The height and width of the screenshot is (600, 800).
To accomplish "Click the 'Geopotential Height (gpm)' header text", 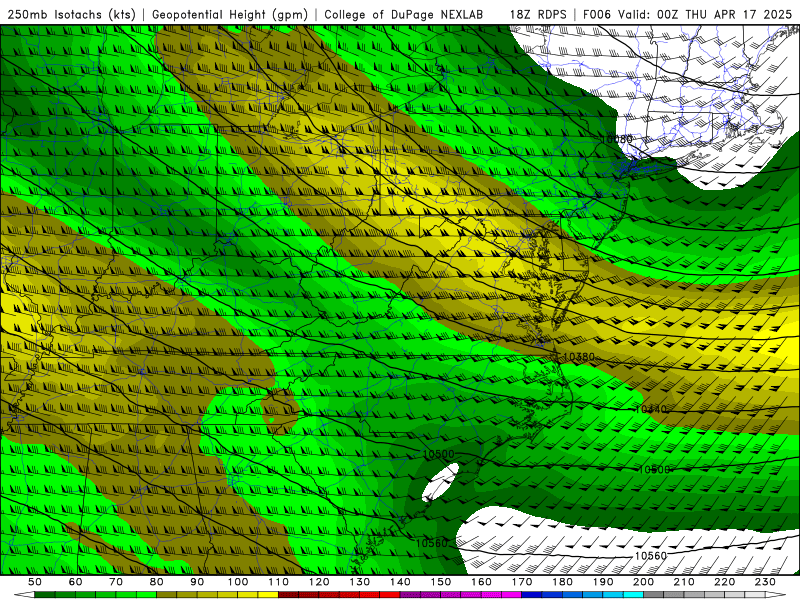I will pyautogui.click(x=230, y=14).
